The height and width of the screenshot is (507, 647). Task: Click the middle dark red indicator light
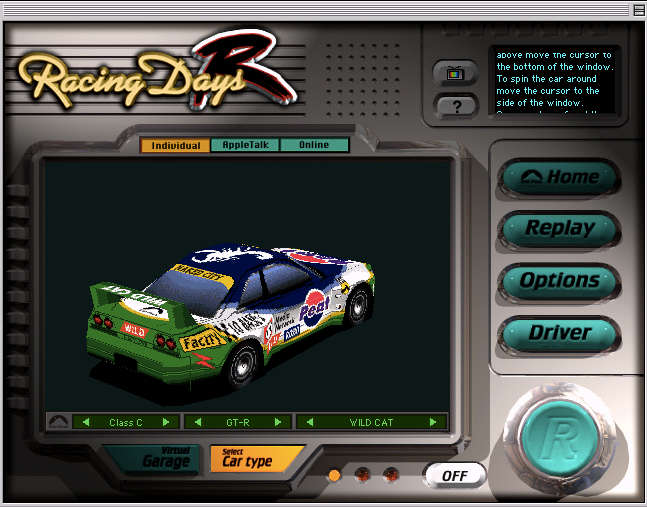pos(362,475)
